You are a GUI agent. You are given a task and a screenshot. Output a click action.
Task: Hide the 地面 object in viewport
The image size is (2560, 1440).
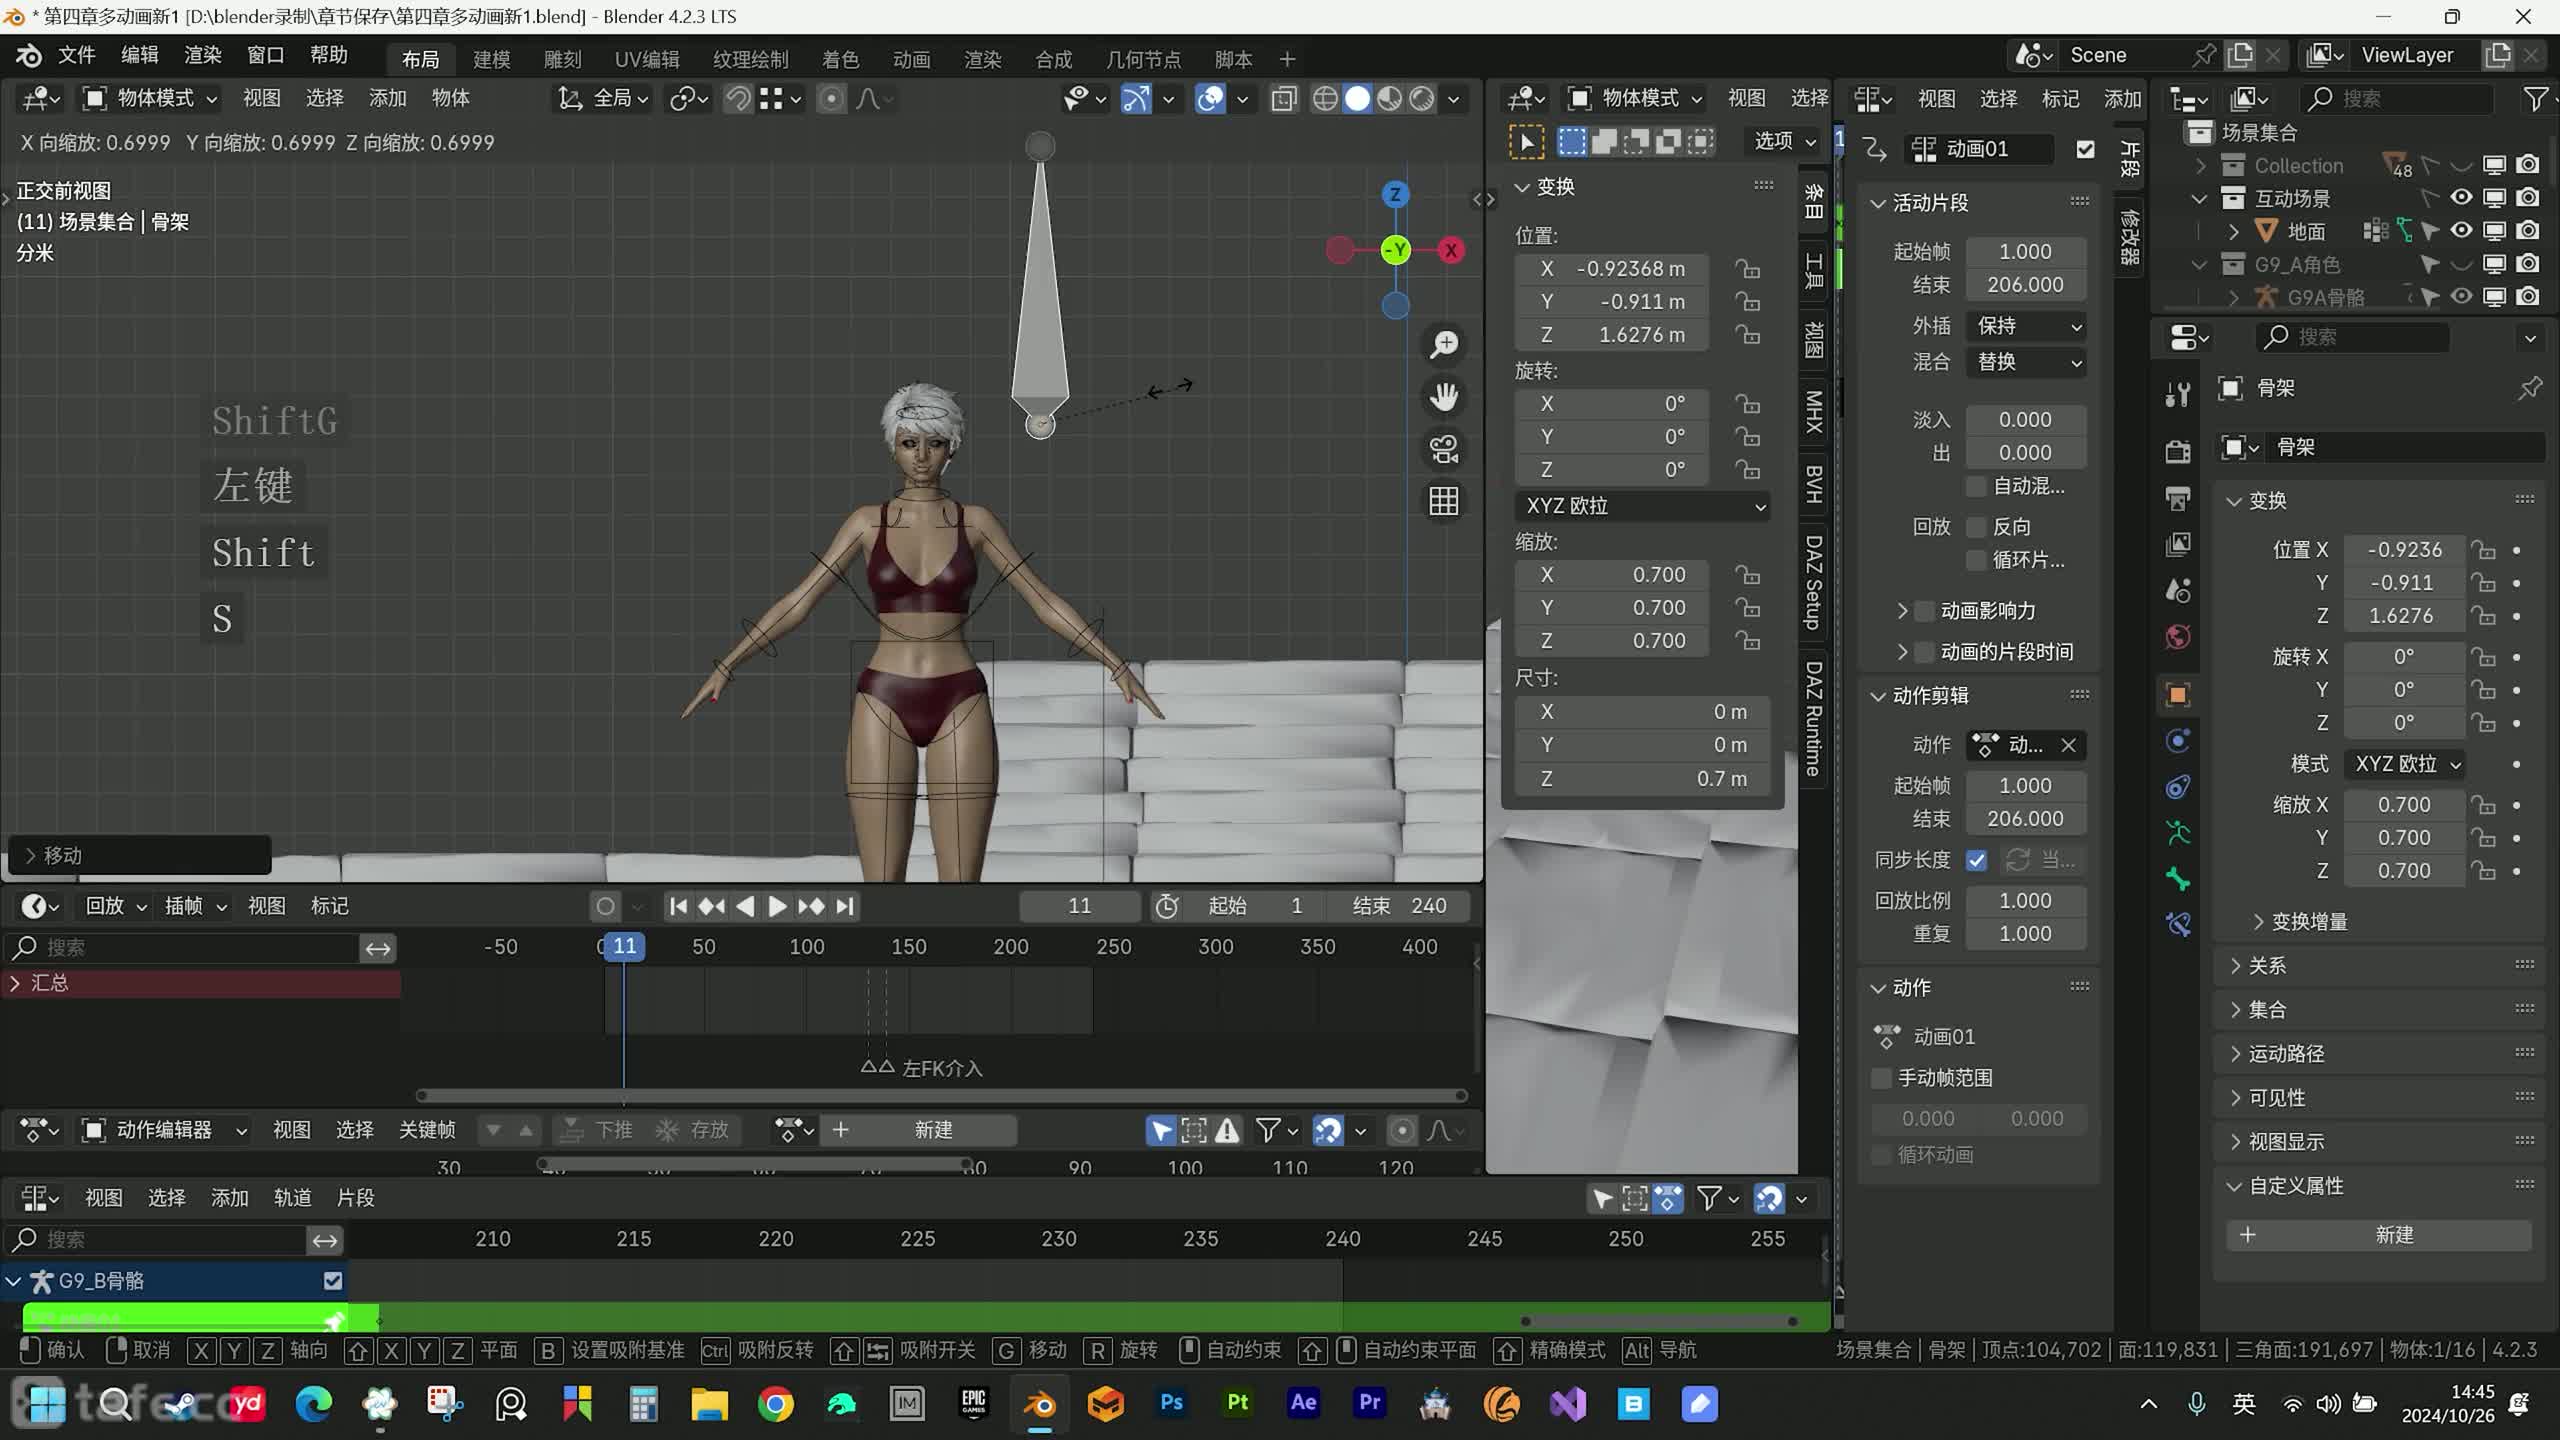click(x=2461, y=231)
